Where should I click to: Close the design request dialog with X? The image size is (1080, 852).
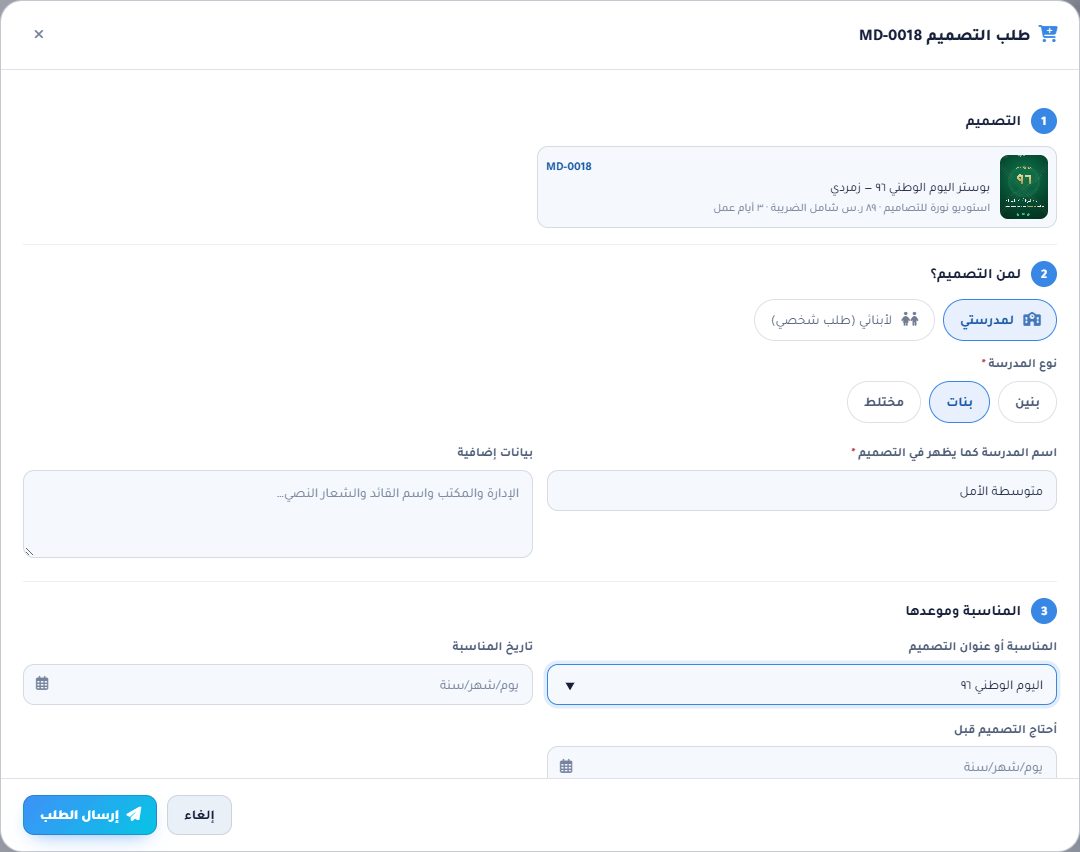pos(39,34)
